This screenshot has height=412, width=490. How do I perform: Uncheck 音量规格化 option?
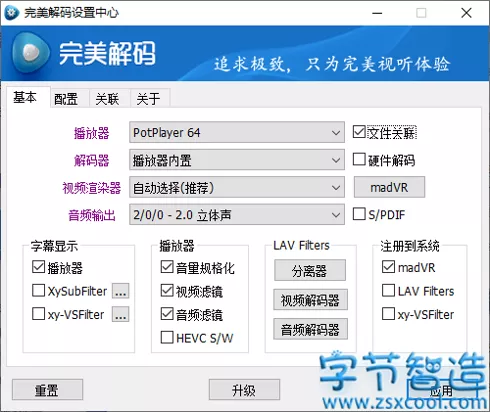[x=167, y=267]
